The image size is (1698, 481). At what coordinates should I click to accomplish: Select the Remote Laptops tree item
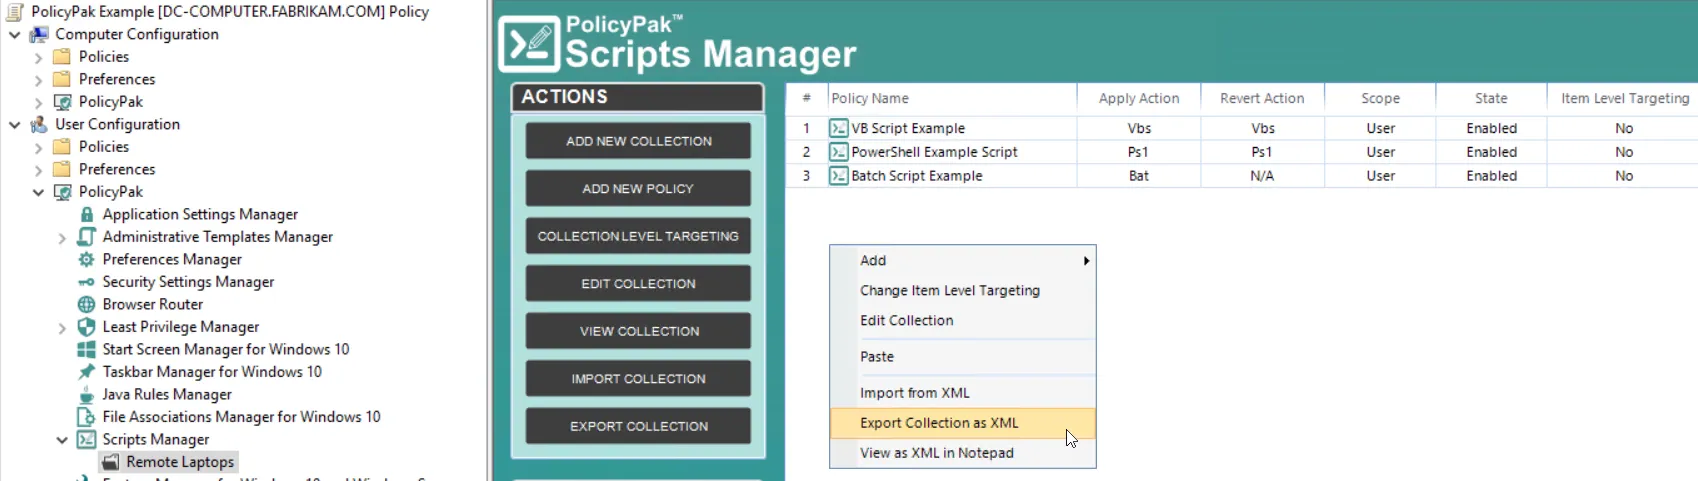coord(180,462)
